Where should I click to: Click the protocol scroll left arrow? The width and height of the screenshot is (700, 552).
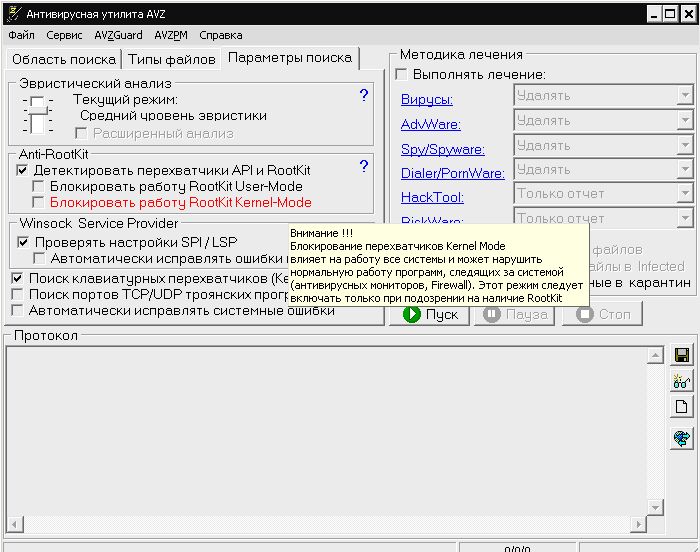point(15,524)
